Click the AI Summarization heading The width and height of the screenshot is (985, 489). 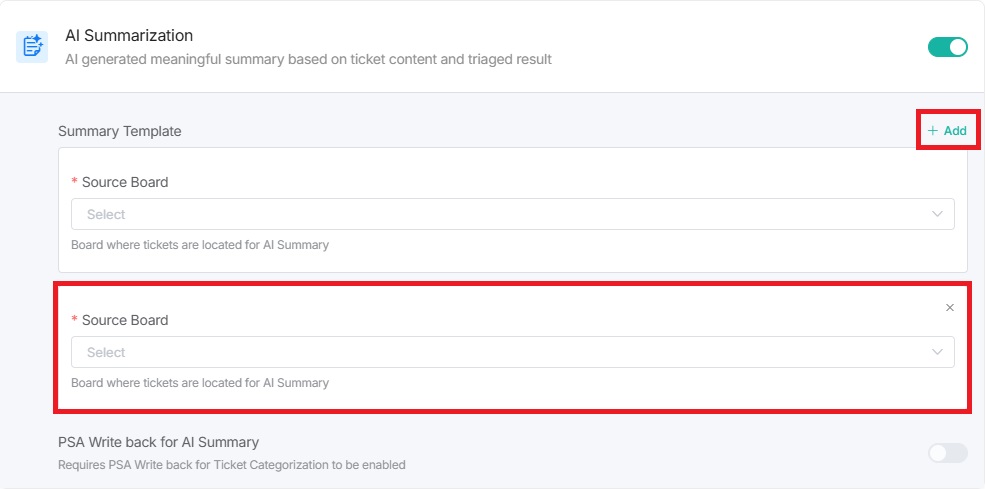click(129, 36)
